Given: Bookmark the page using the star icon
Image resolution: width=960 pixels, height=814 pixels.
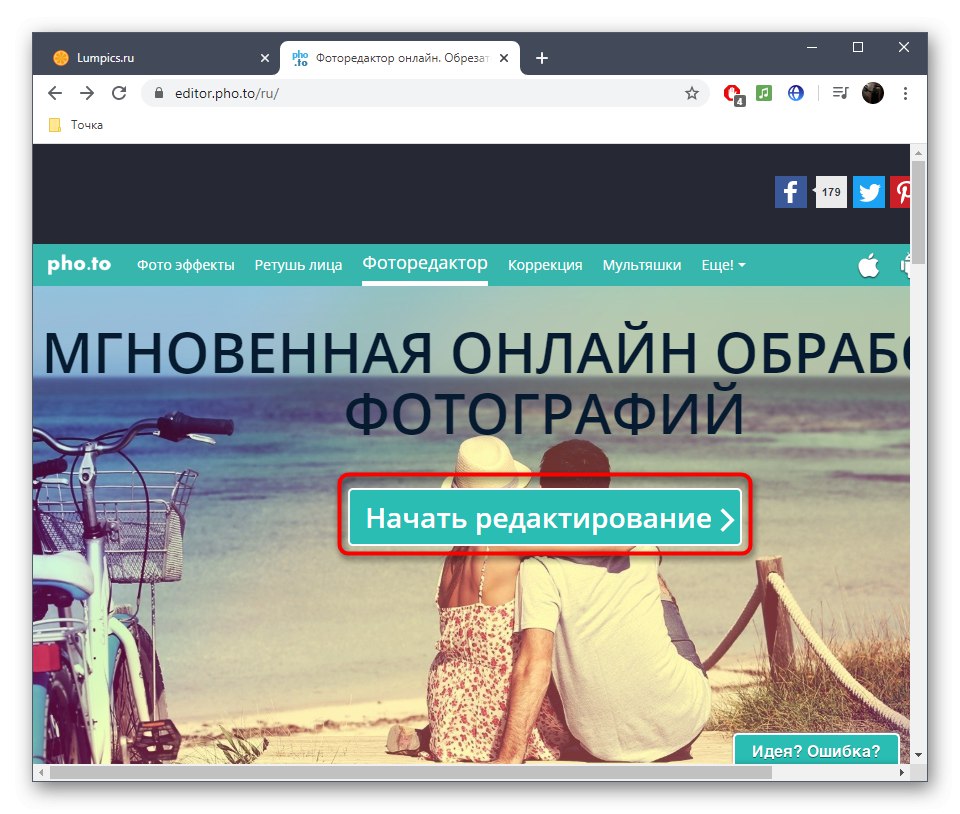Looking at the screenshot, I should pos(691,92).
